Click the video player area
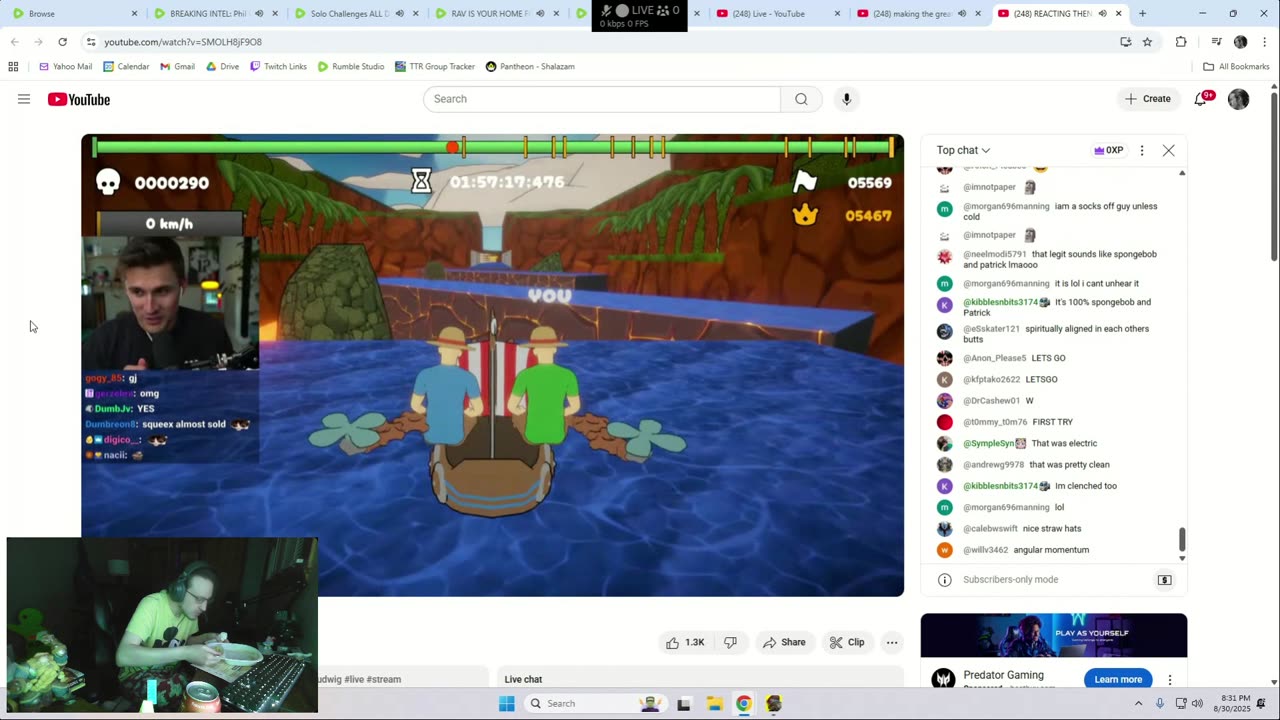 (x=492, y=365)
